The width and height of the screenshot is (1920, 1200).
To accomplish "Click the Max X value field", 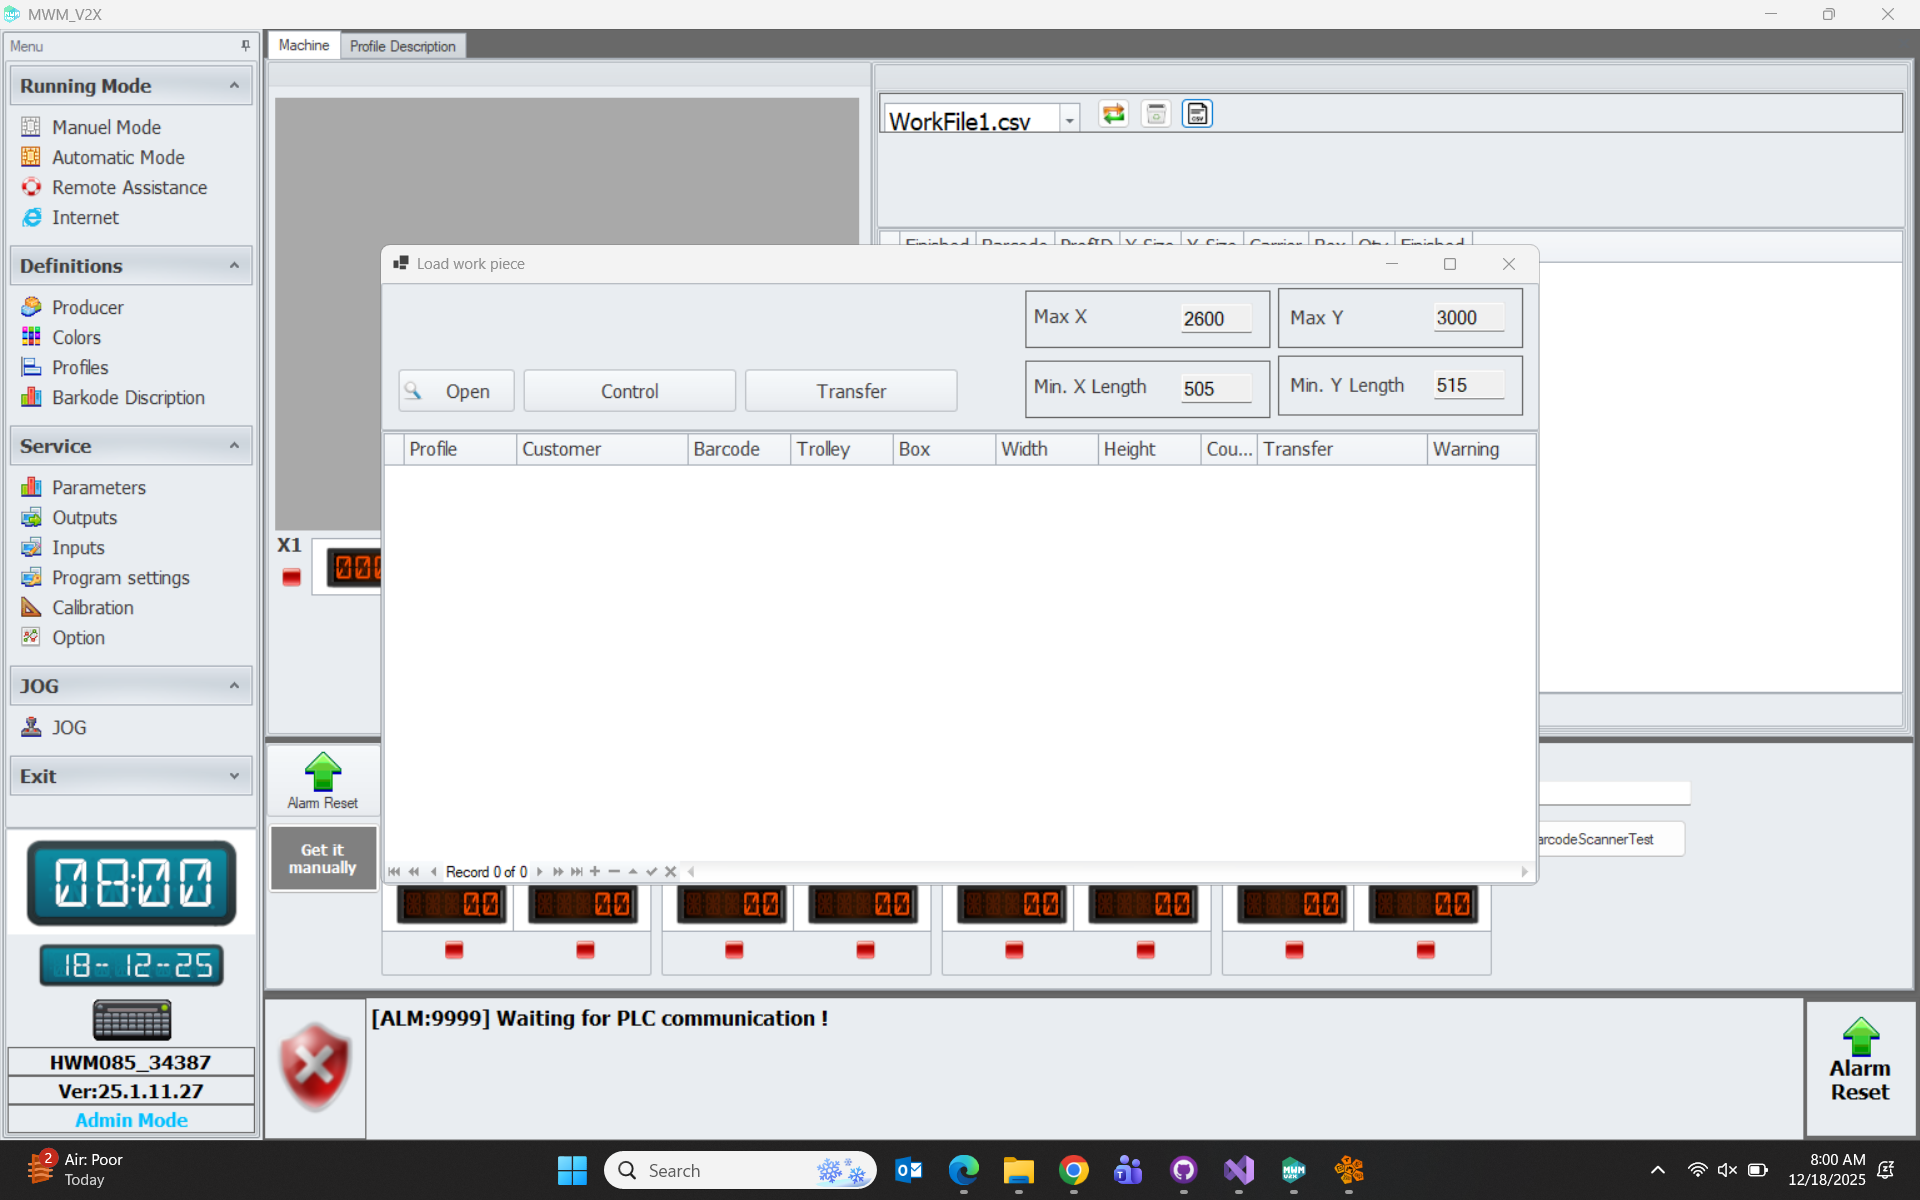I will [1215, 319].
